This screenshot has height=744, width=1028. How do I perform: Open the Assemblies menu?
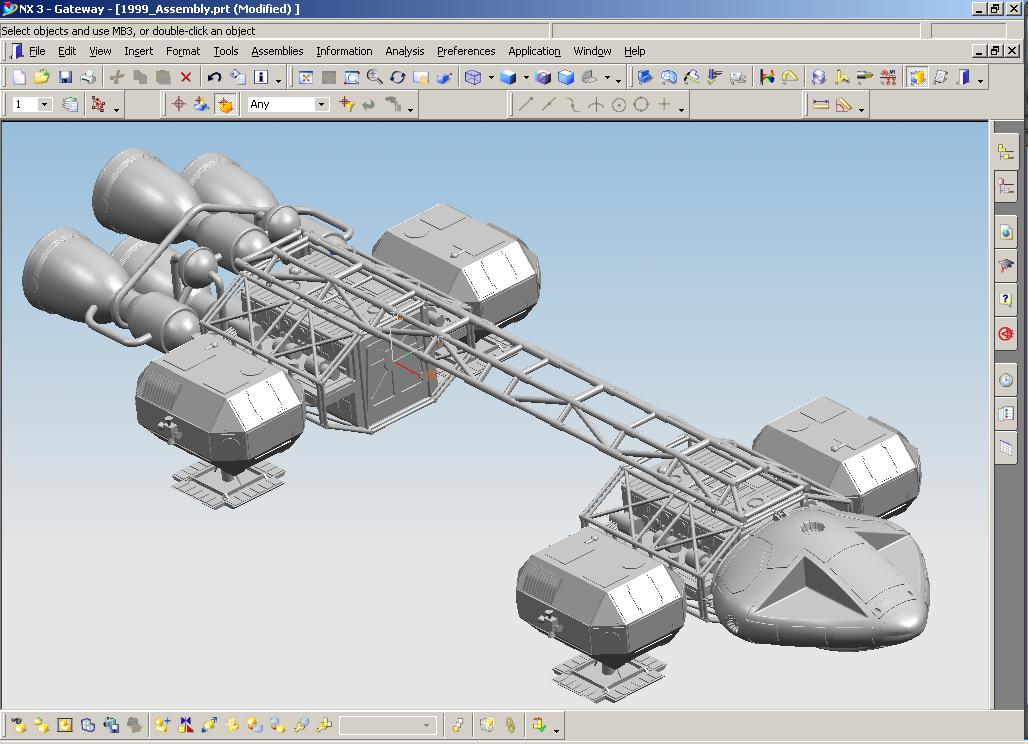point(277,51)
